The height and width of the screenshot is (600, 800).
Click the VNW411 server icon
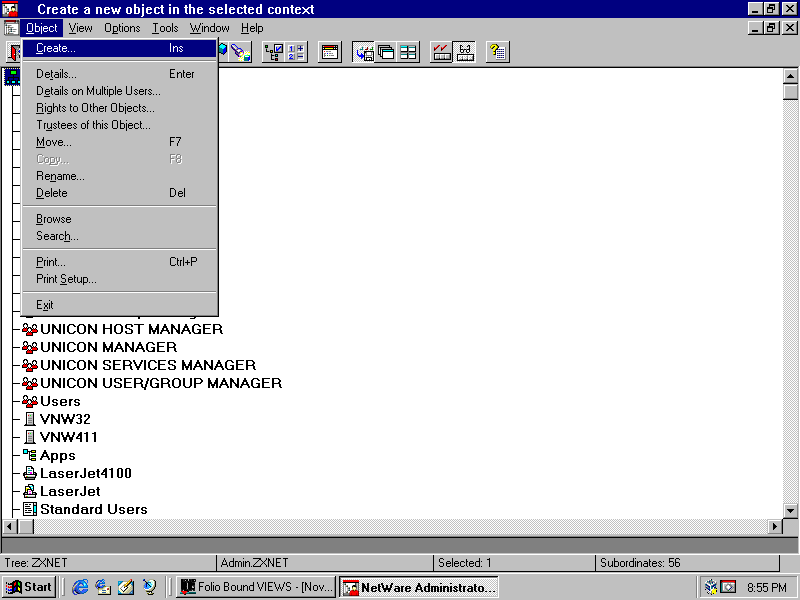[30, 437]
